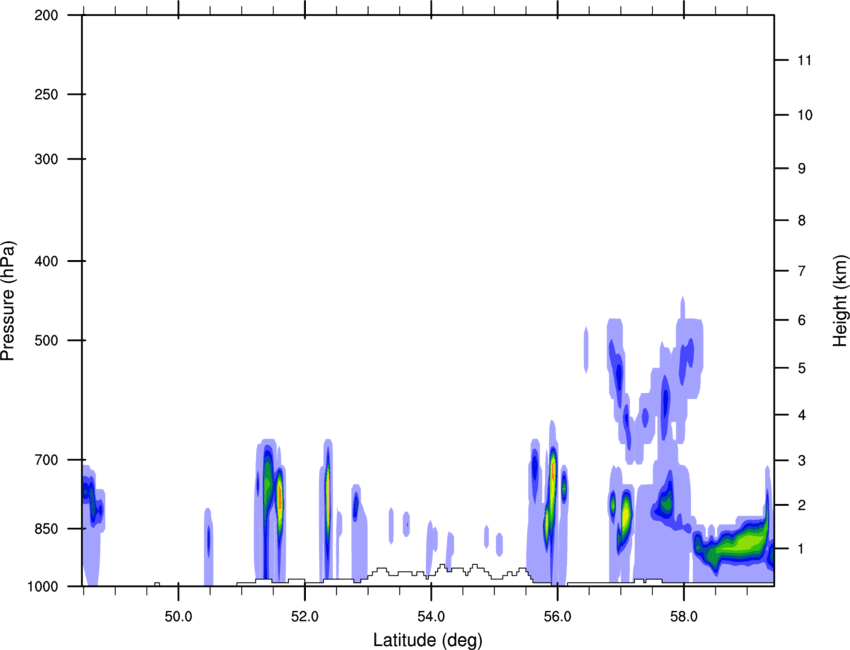Click the 54.0 latitude label

click(x=432, y=616)
